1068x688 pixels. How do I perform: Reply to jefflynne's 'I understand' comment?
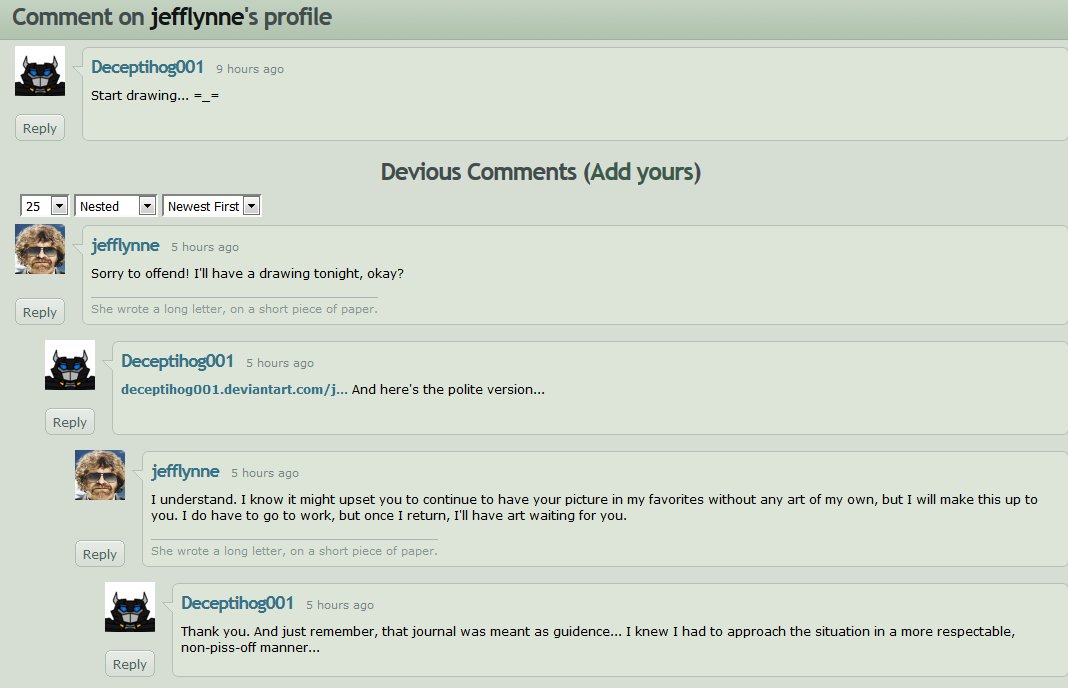[99, 554]
